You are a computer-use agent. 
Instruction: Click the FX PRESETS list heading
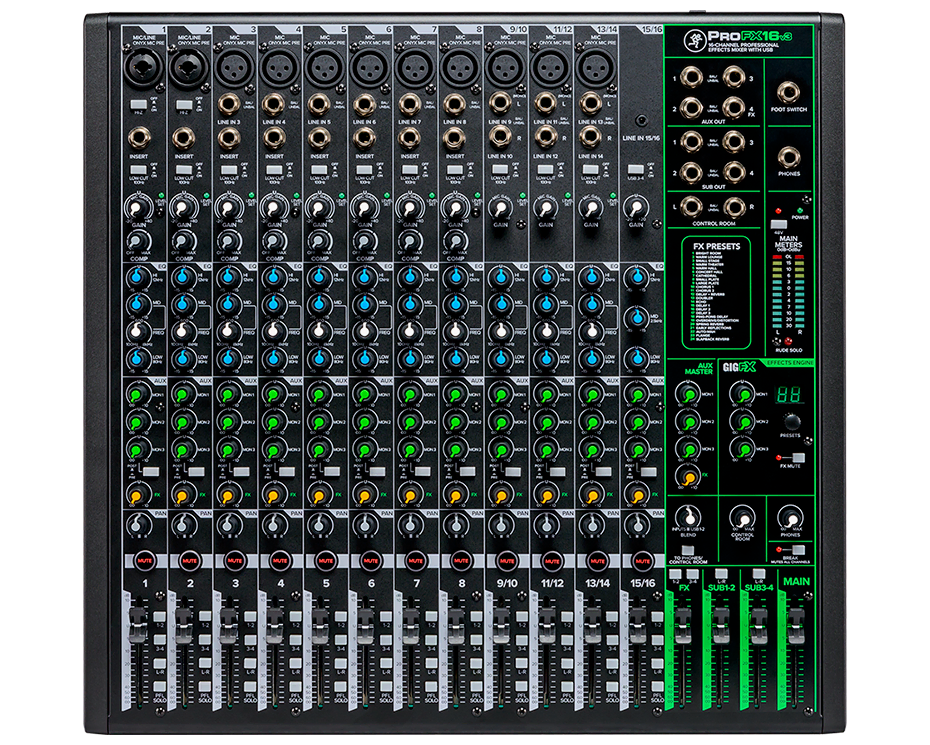click(716, 246)
